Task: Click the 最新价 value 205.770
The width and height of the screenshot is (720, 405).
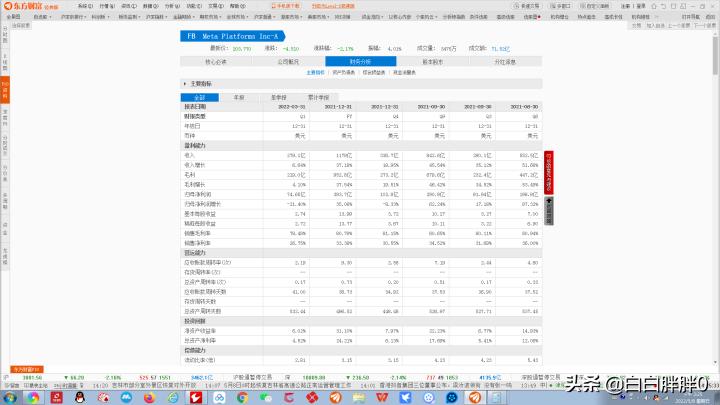Action: click(242, 49)
